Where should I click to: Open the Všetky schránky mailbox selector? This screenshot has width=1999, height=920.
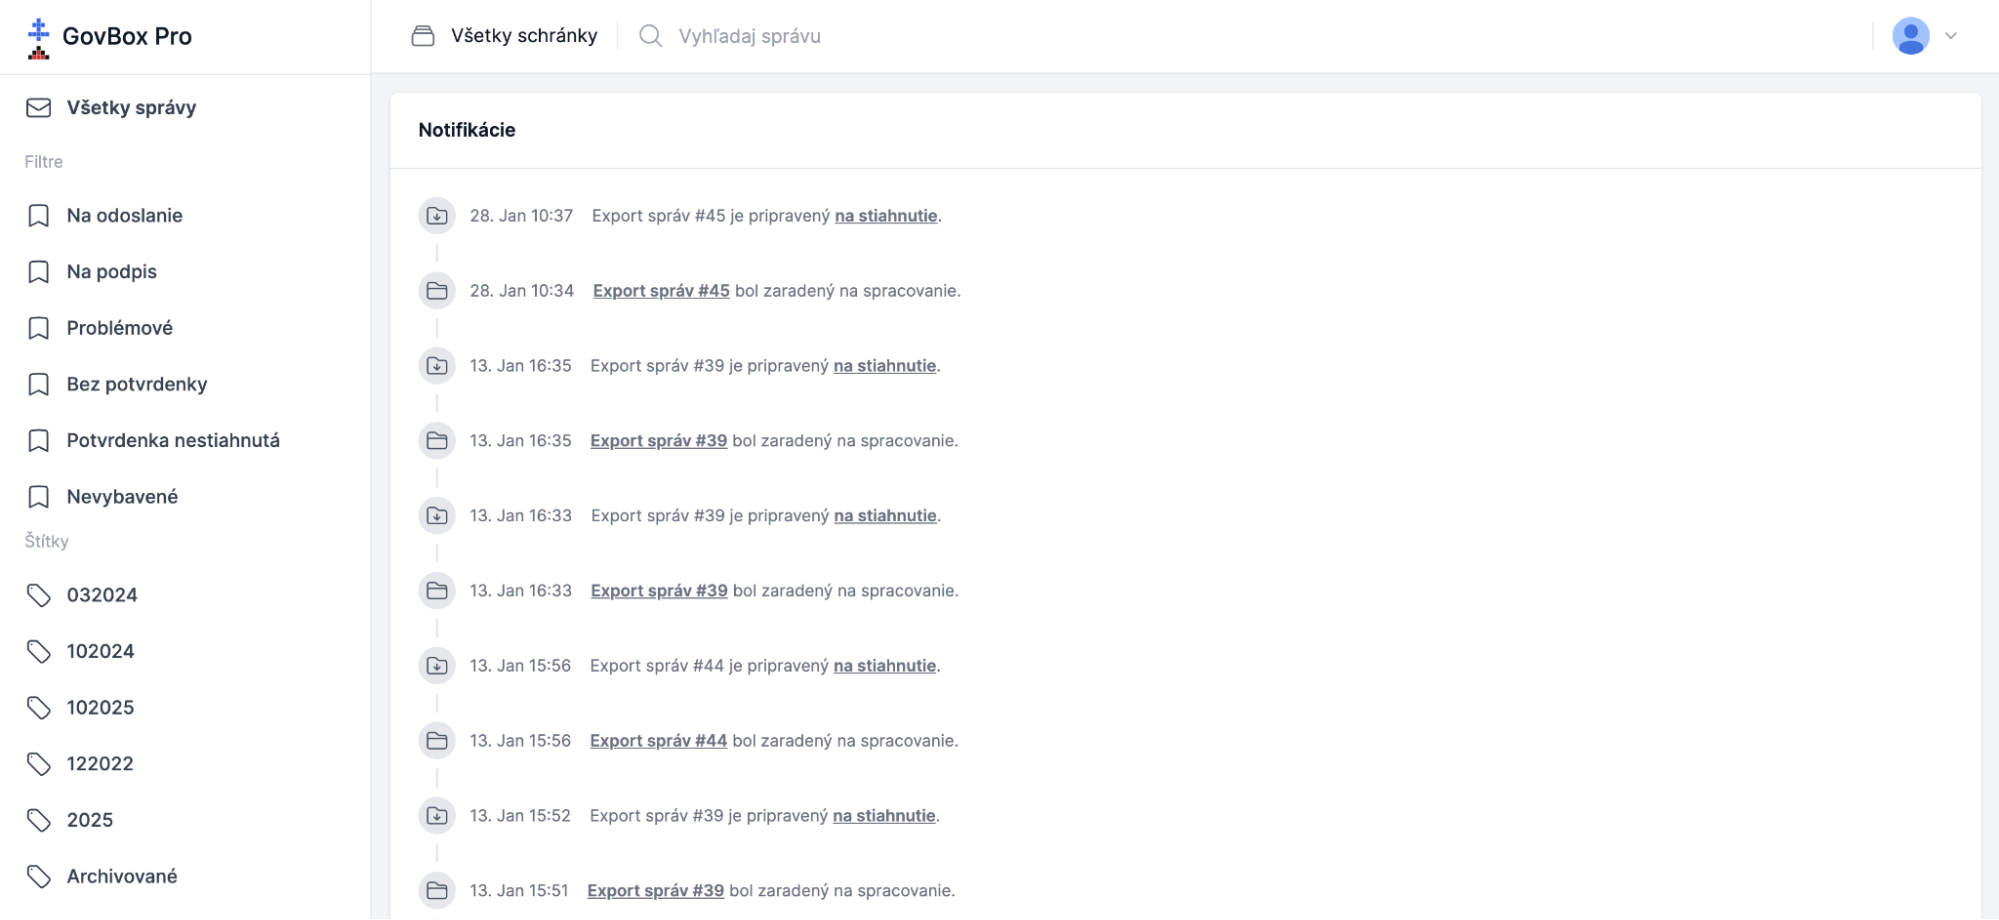504,36
